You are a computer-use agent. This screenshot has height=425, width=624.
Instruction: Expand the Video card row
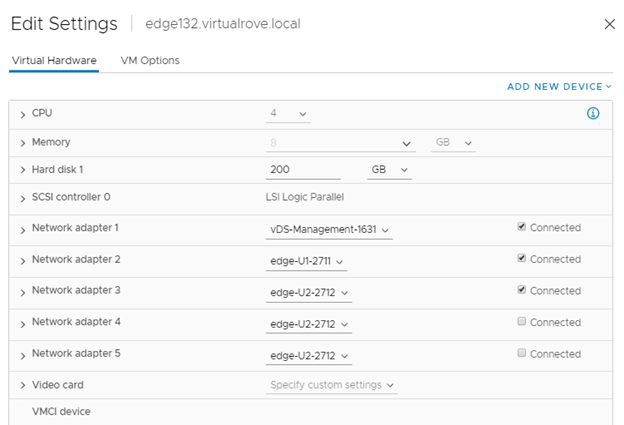click(x=22, y=385)
